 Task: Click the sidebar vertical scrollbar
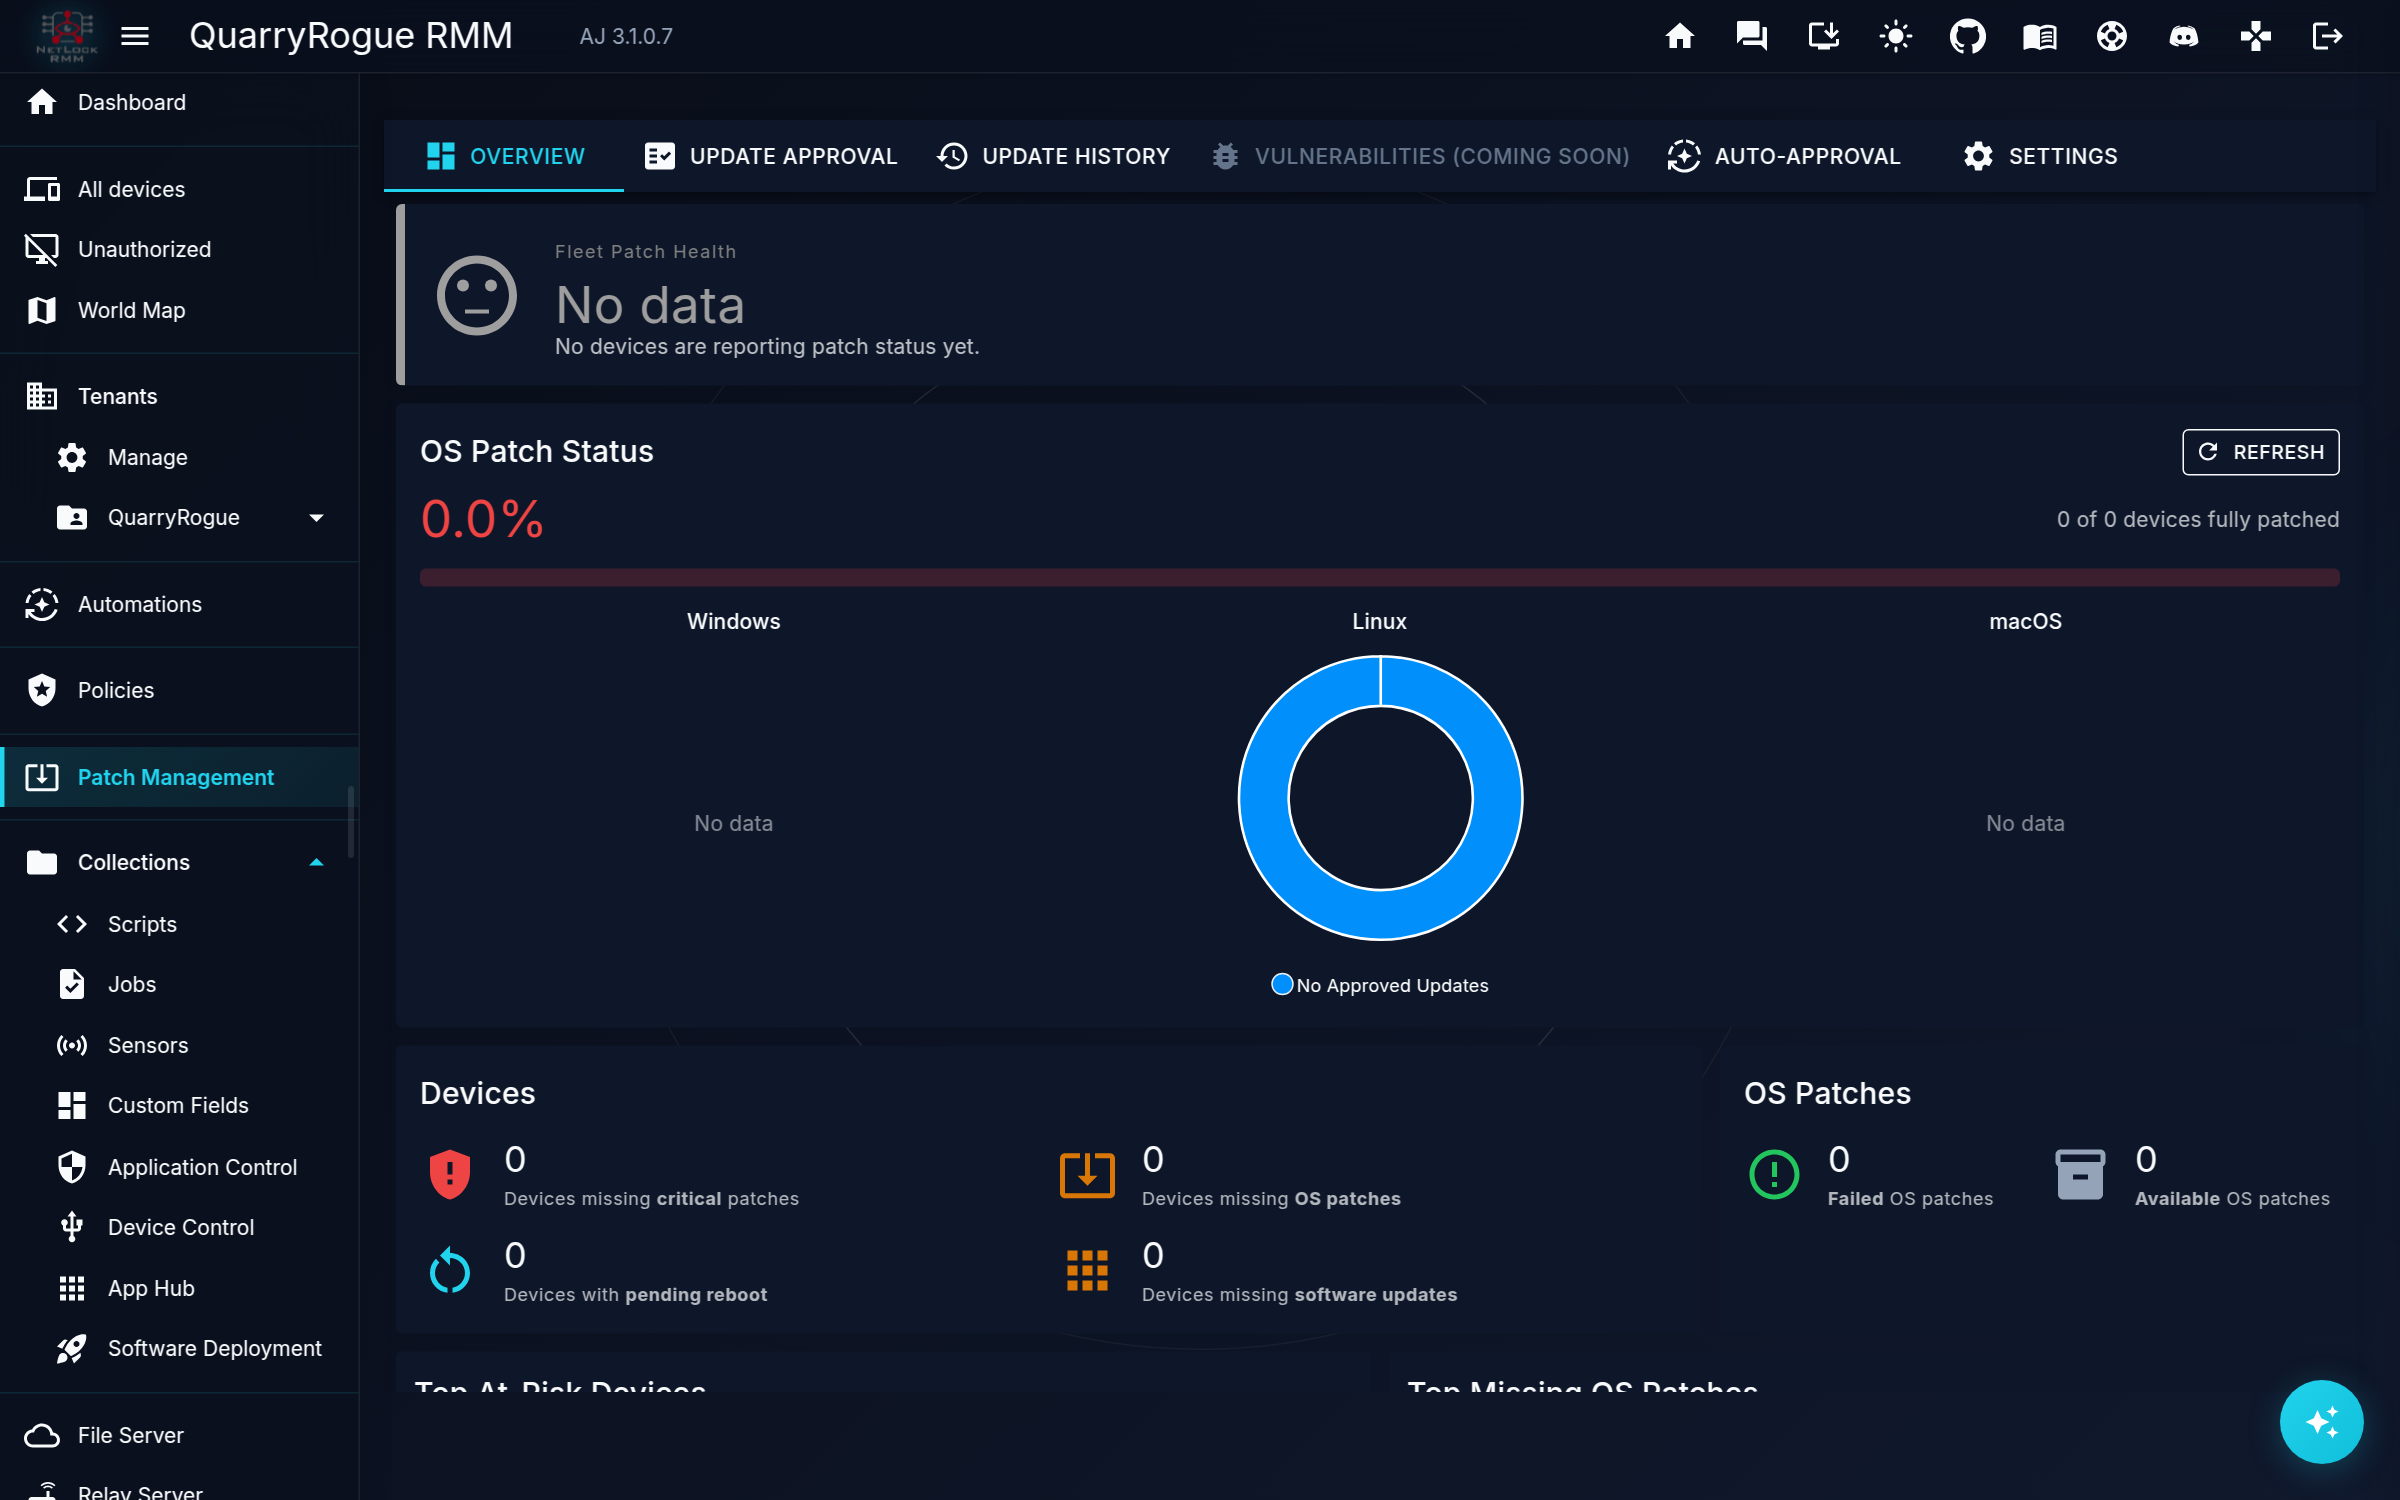pos(351,822)
